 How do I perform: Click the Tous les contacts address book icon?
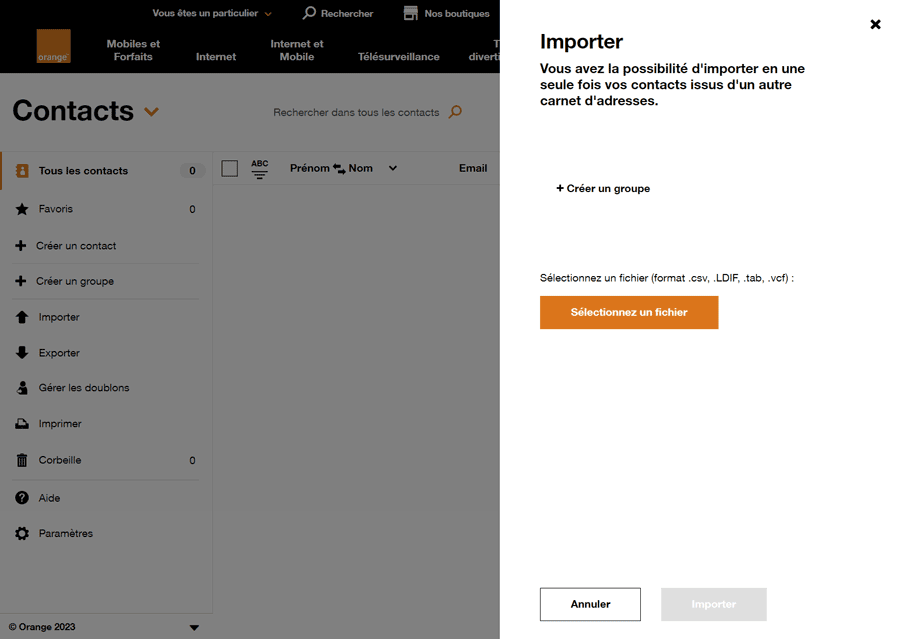tap(22, 171)
